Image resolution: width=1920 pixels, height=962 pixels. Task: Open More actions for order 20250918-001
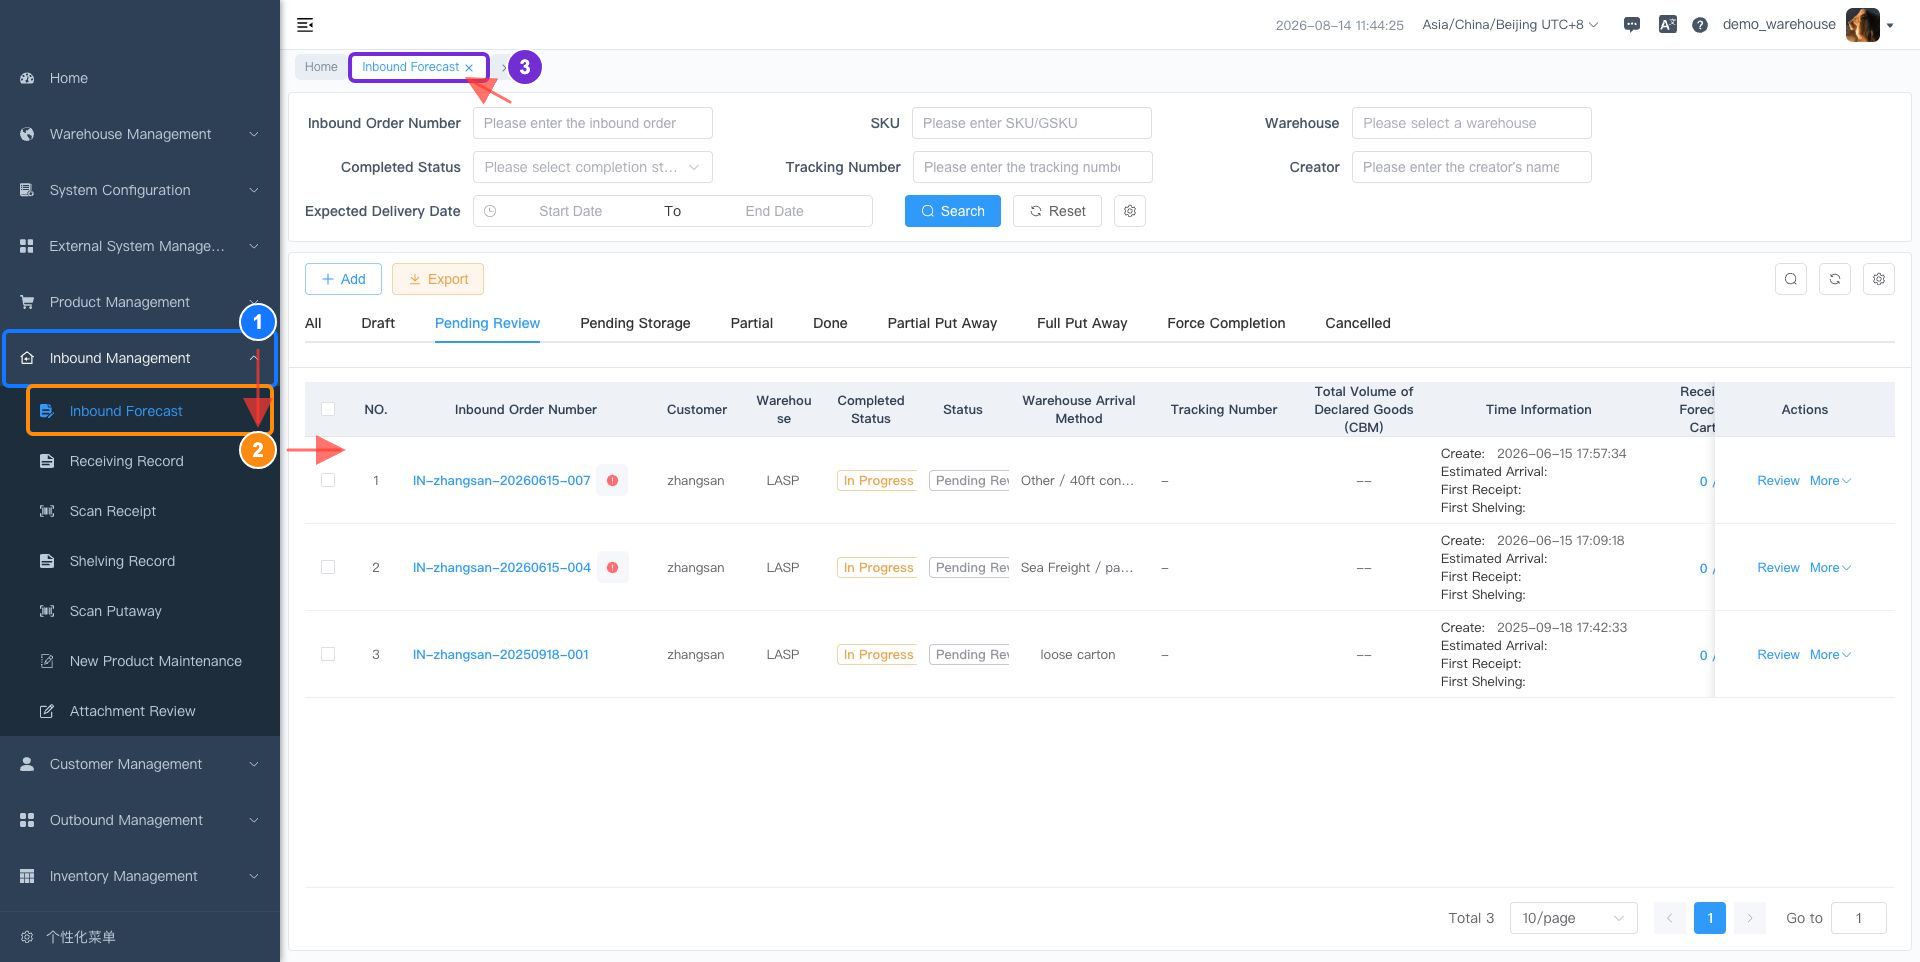click(1830, 655)
